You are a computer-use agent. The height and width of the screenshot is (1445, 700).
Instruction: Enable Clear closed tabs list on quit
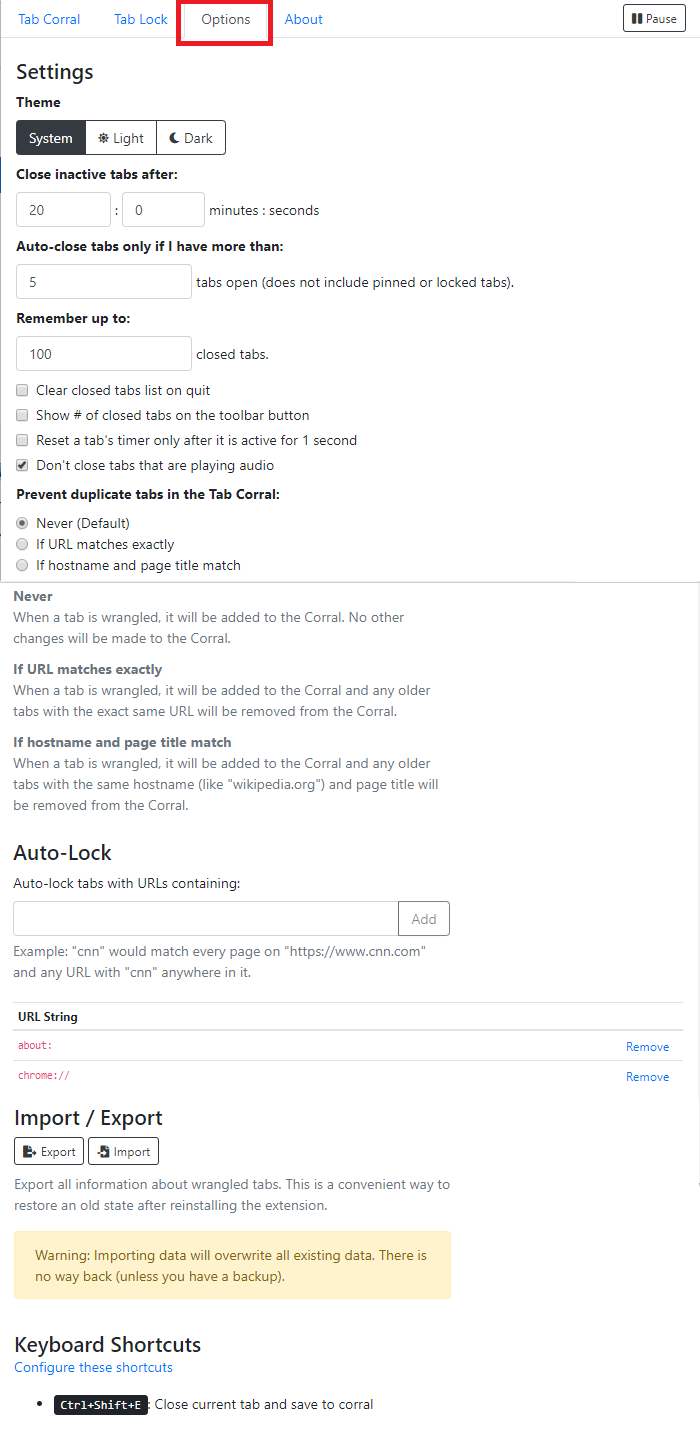coord(22,390)
